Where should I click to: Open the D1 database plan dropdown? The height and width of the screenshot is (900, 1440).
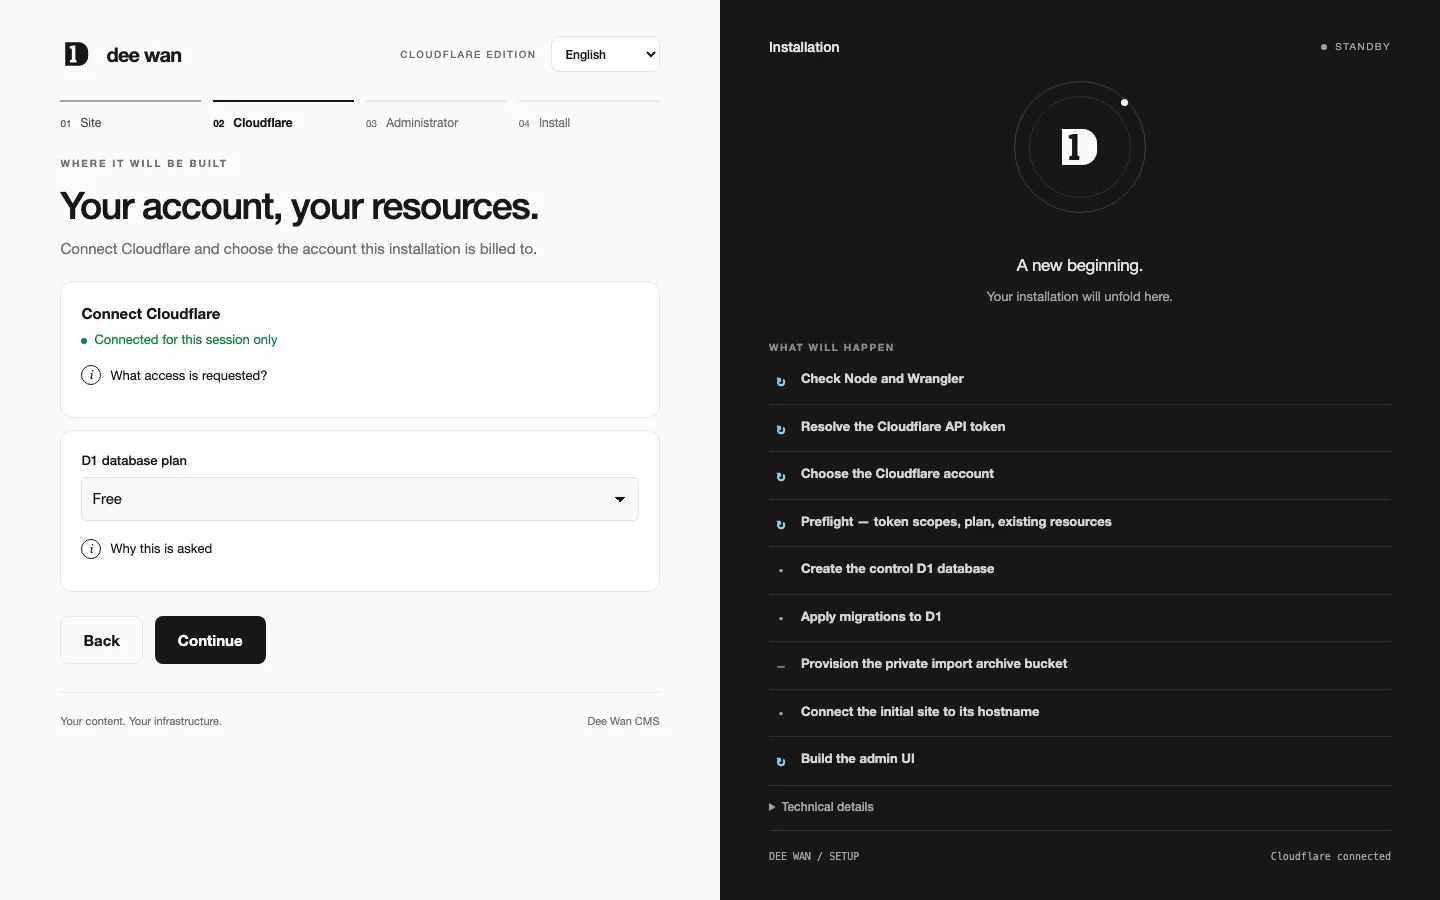[x=360, y=499]
